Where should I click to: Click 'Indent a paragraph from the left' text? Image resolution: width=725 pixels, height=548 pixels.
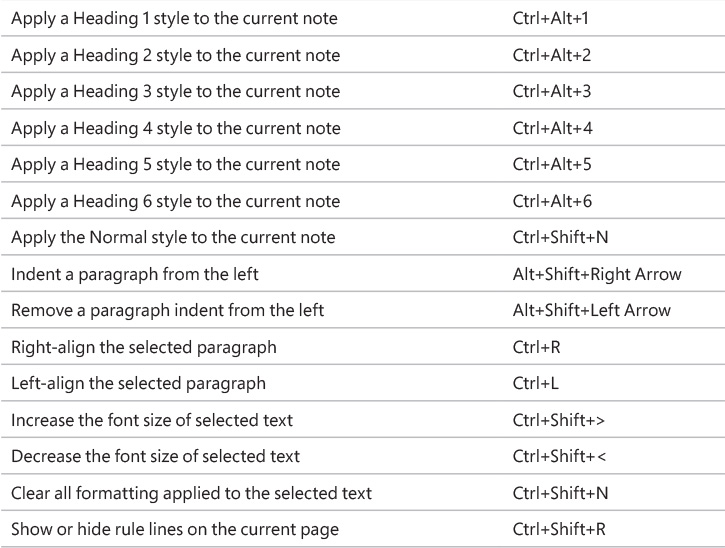pyautogui.click(x=135, y=274)
